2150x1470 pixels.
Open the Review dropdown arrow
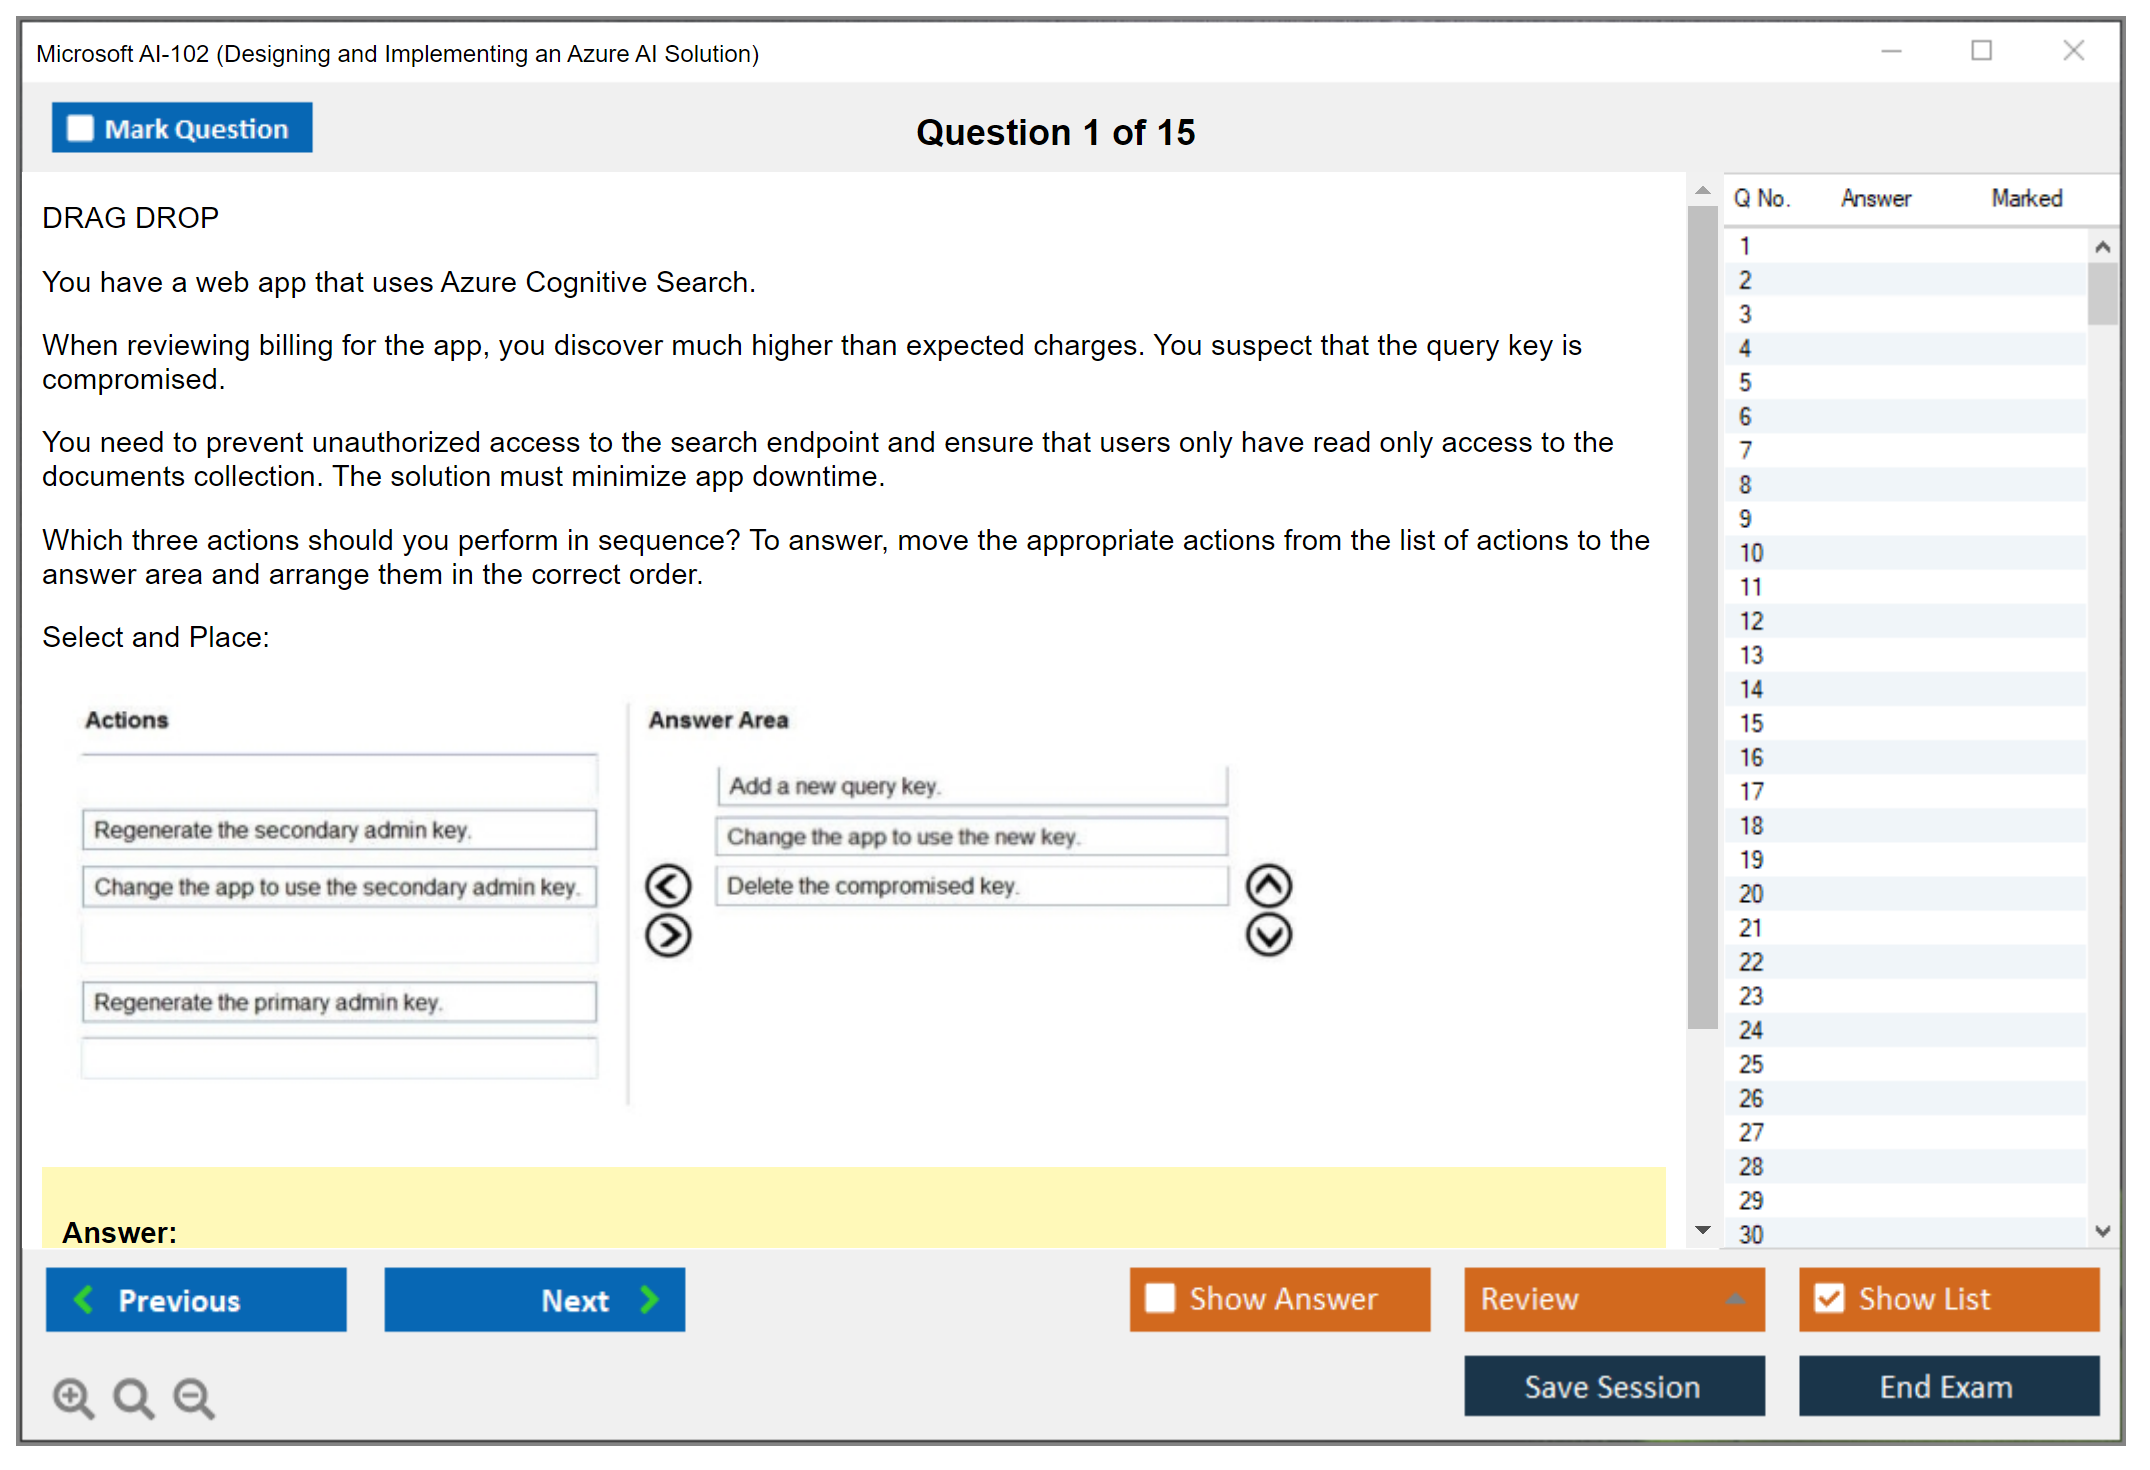[x=1735, y=1299]
